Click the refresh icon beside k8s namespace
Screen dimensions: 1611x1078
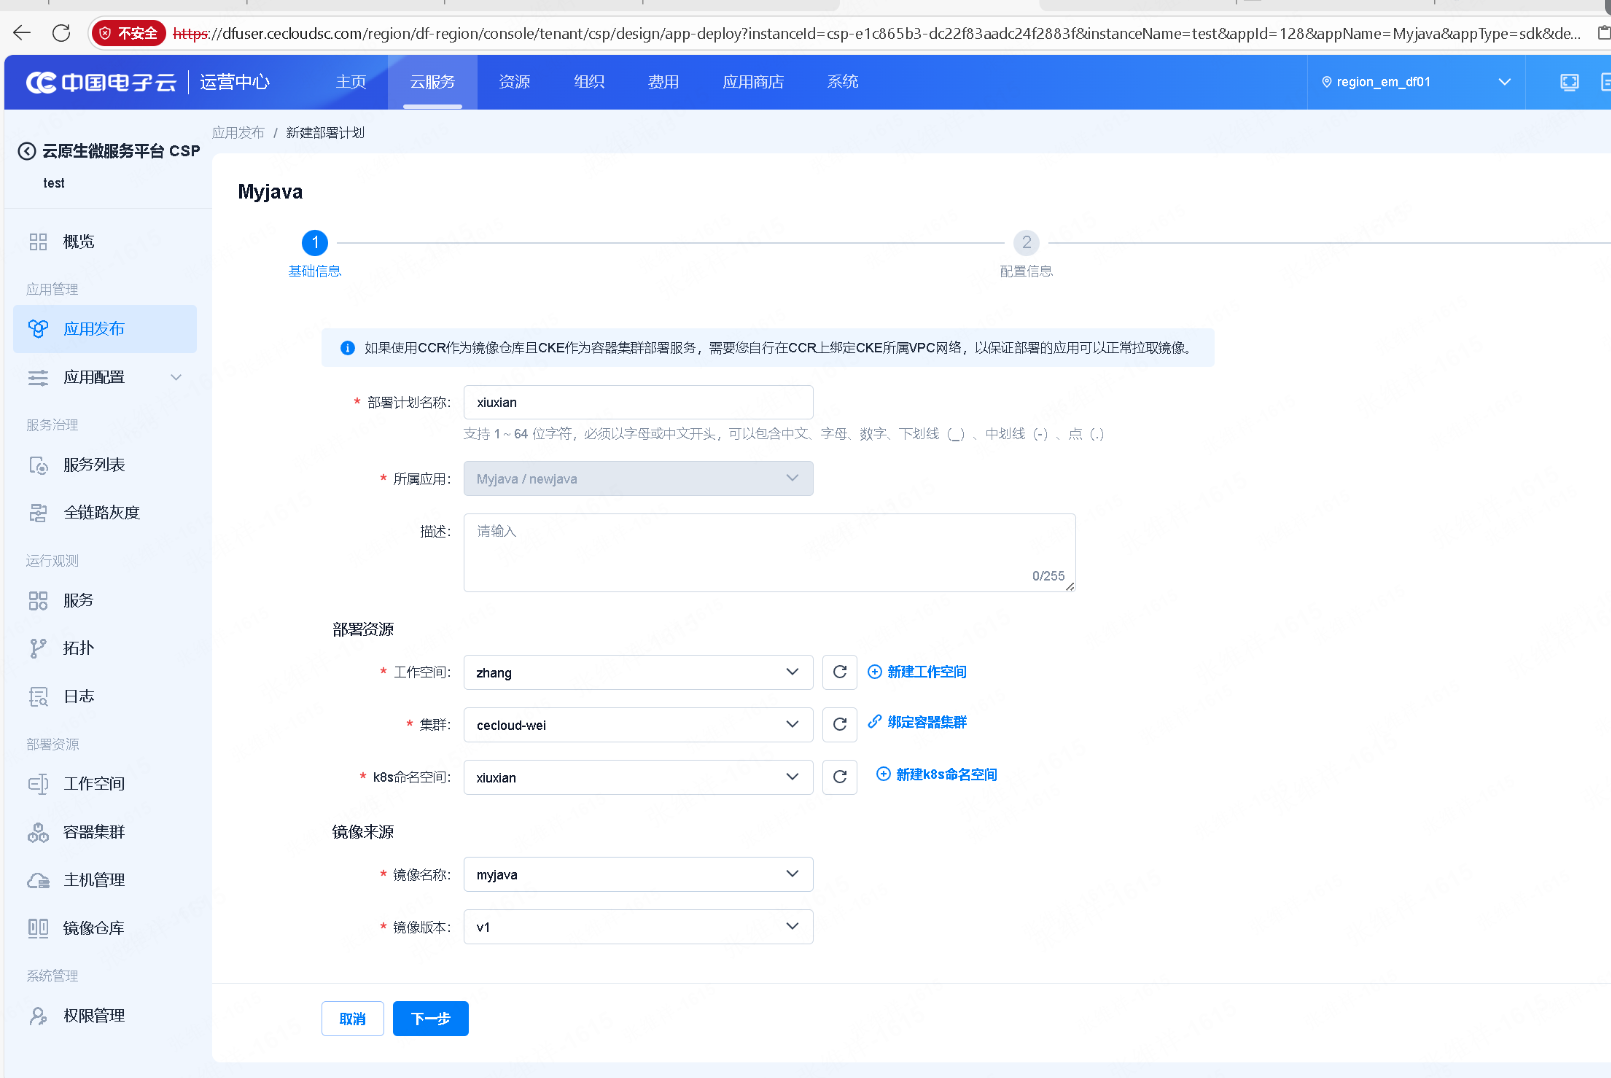[x=839, y=777]
